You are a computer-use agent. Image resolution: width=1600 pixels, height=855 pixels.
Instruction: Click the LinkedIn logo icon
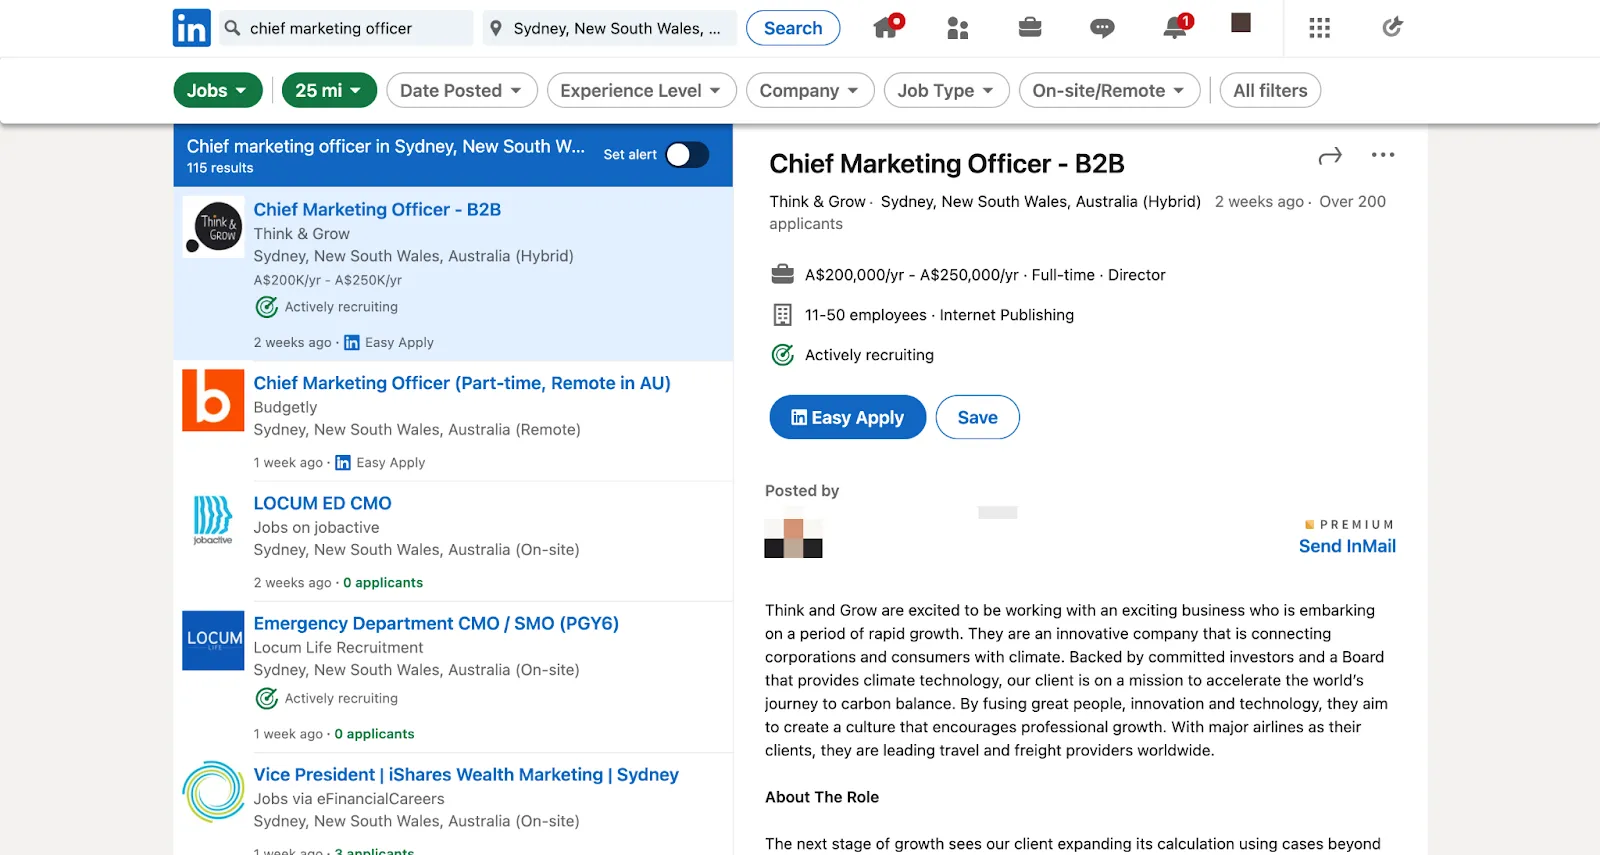191,28
